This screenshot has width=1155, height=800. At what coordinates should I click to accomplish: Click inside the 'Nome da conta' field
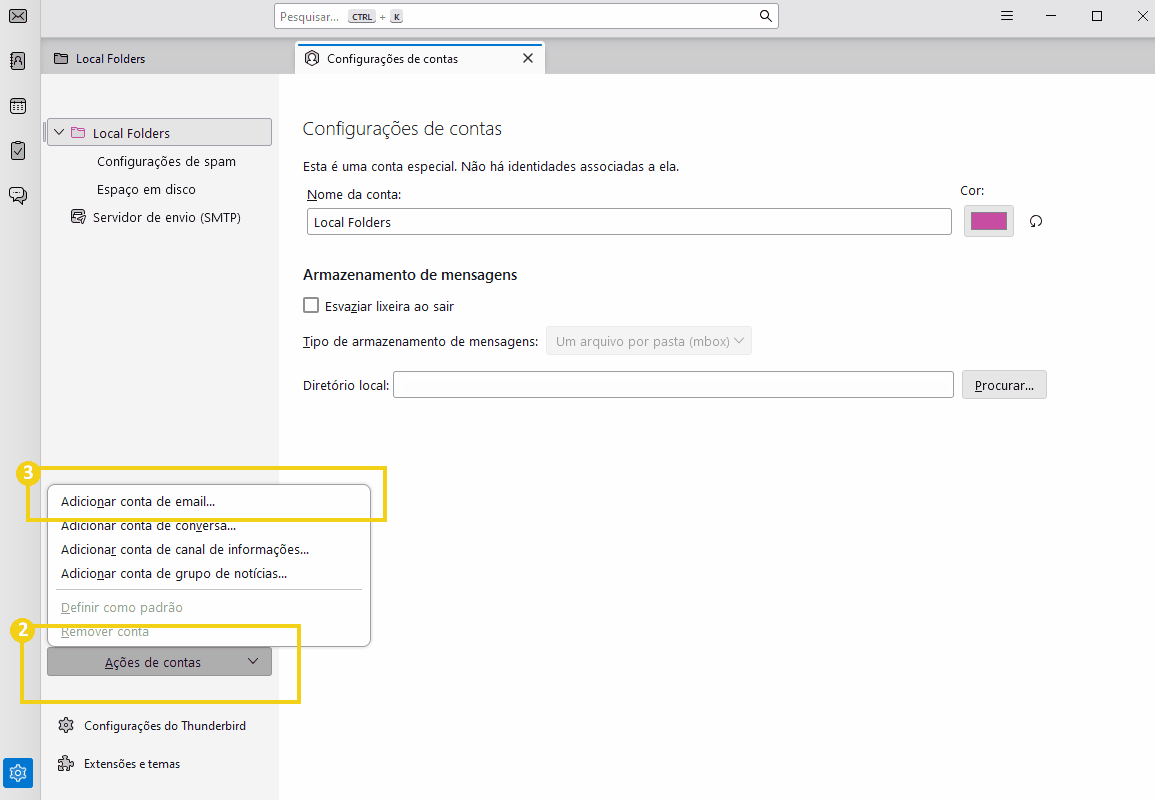pos(628,221)
